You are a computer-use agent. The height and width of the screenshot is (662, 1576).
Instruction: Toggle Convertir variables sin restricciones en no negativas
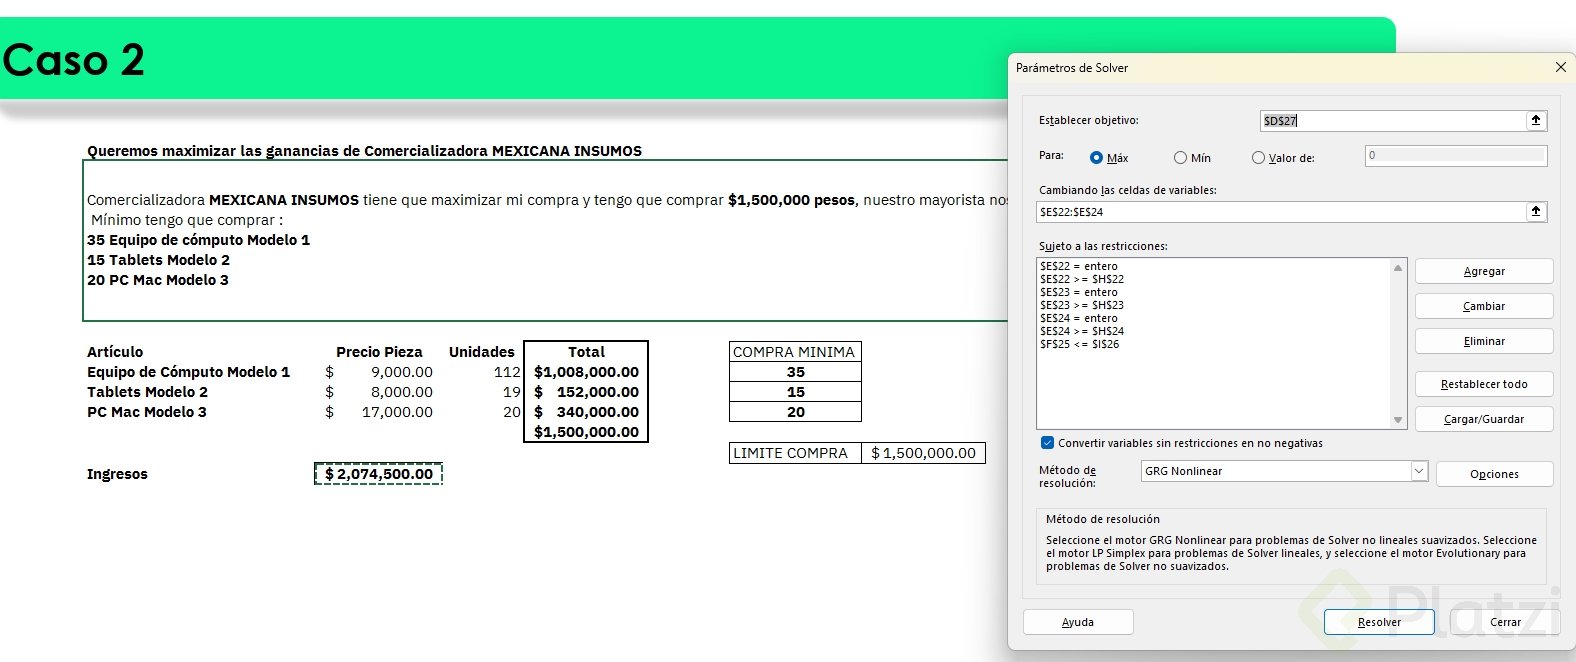point(1047,443)
